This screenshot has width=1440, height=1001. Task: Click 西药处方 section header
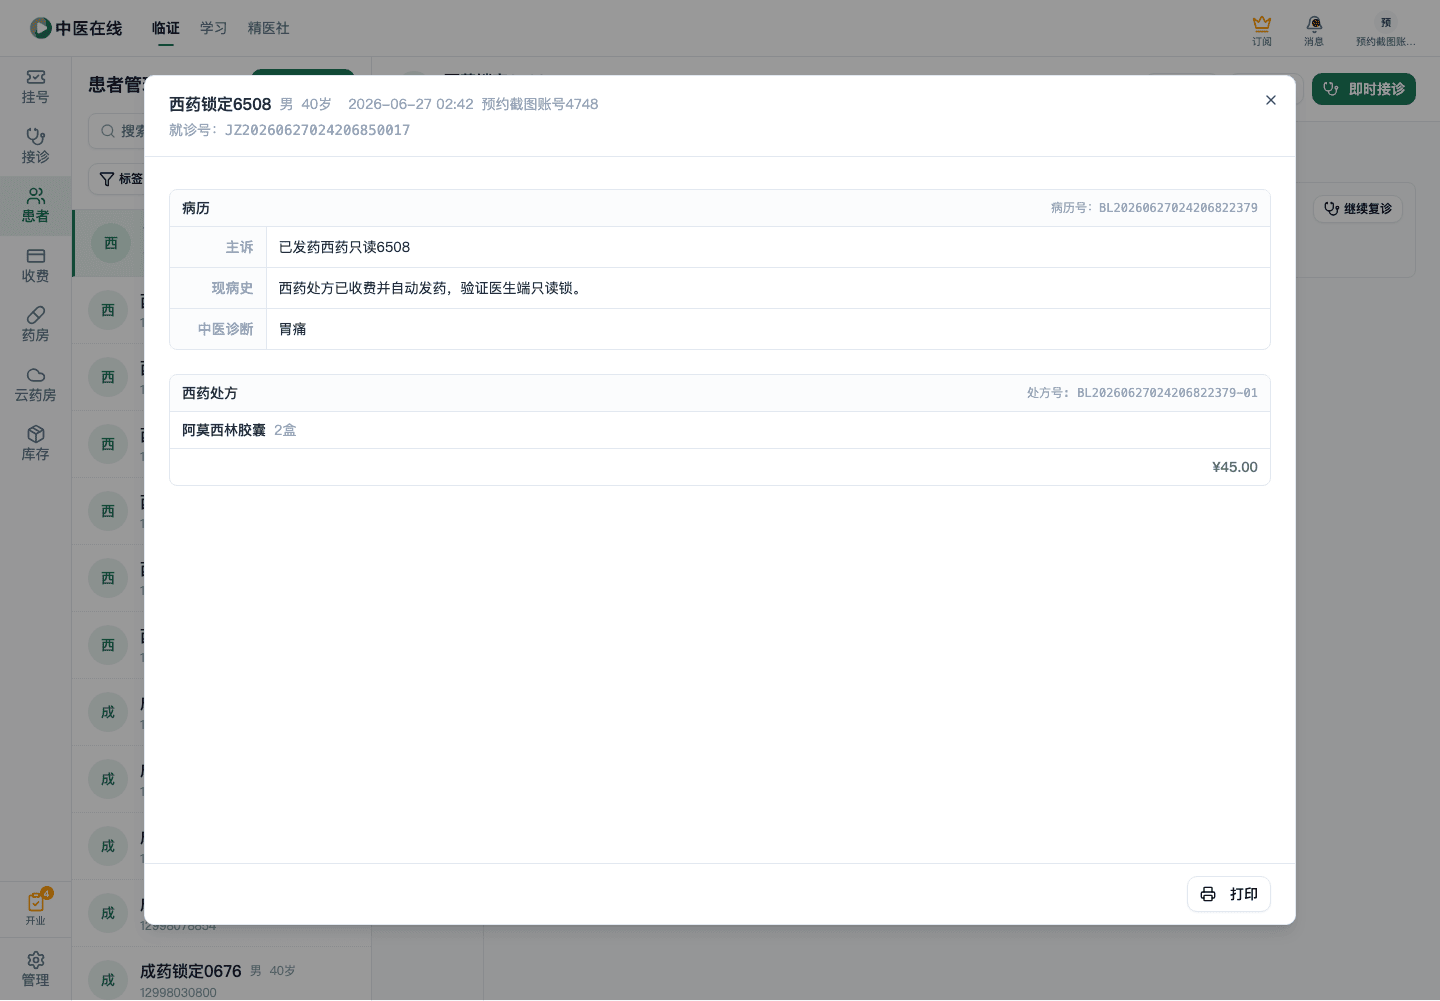pyautogui.click(x=210, y=393)
